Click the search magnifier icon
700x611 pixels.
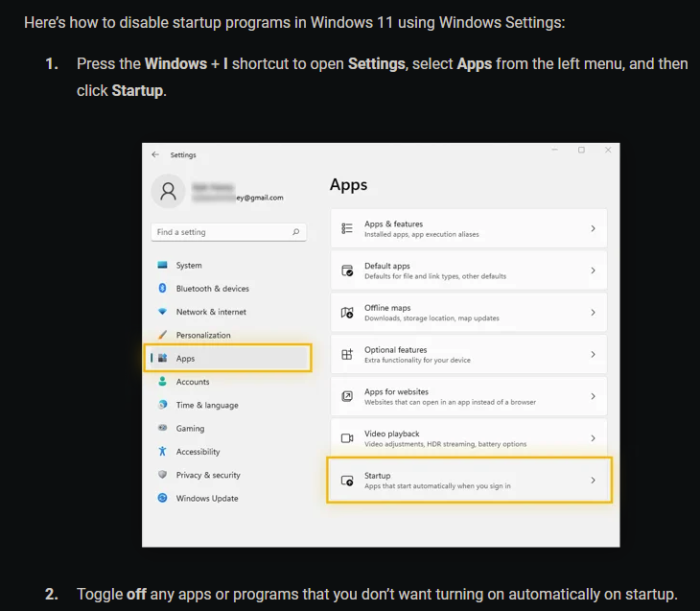pyautogui.click(x=296, y=232)
